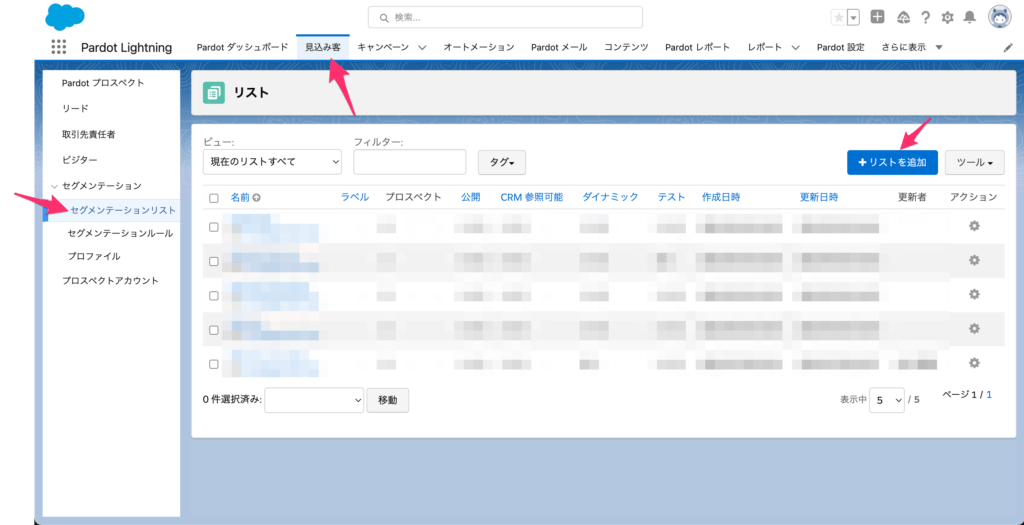This screenshot has height=525, width=1024.
Task: Click the フィルター input field
Action: [x=409, y=162]
